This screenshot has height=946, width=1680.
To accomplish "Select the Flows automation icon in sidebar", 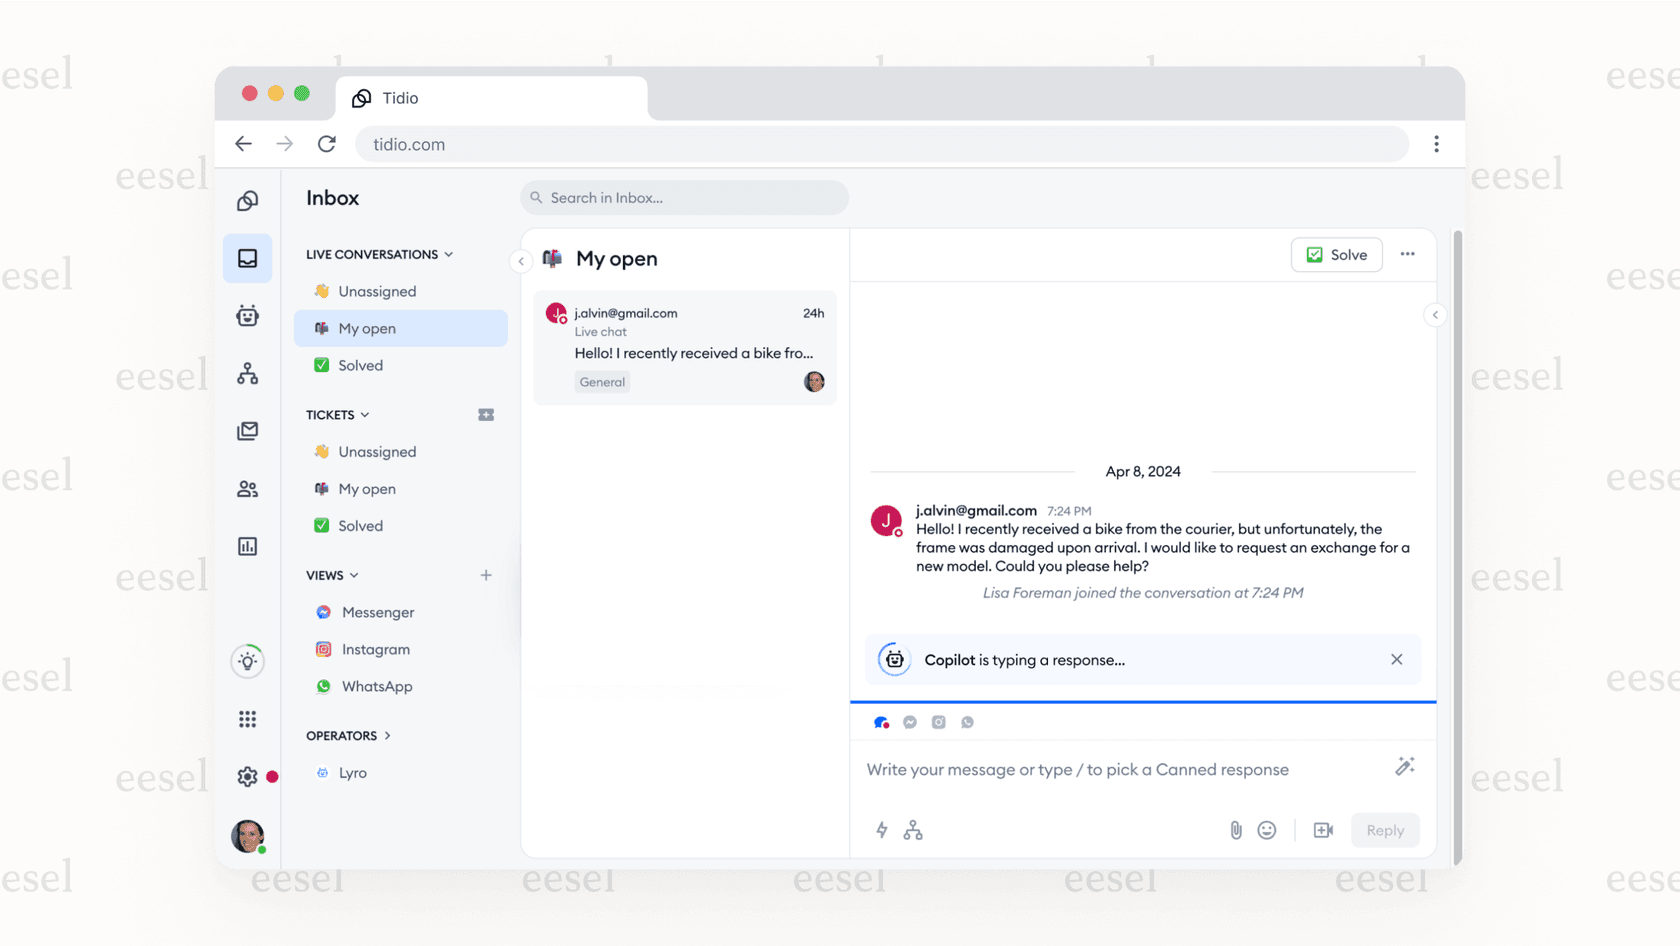I will (x=247, y=373).
